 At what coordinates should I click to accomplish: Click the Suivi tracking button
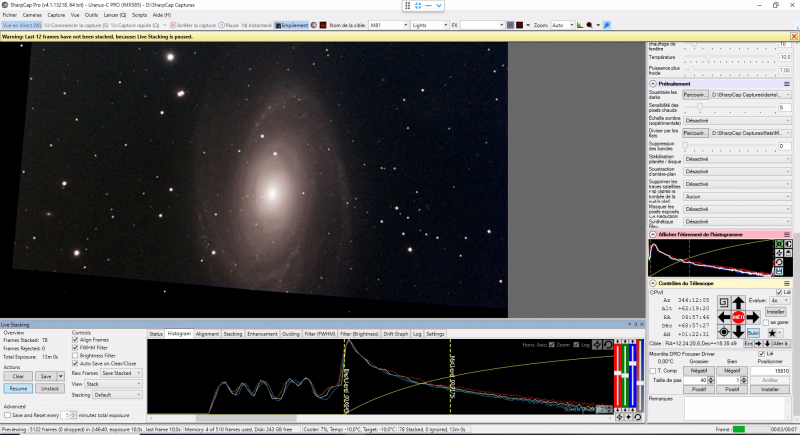[753, 332]
